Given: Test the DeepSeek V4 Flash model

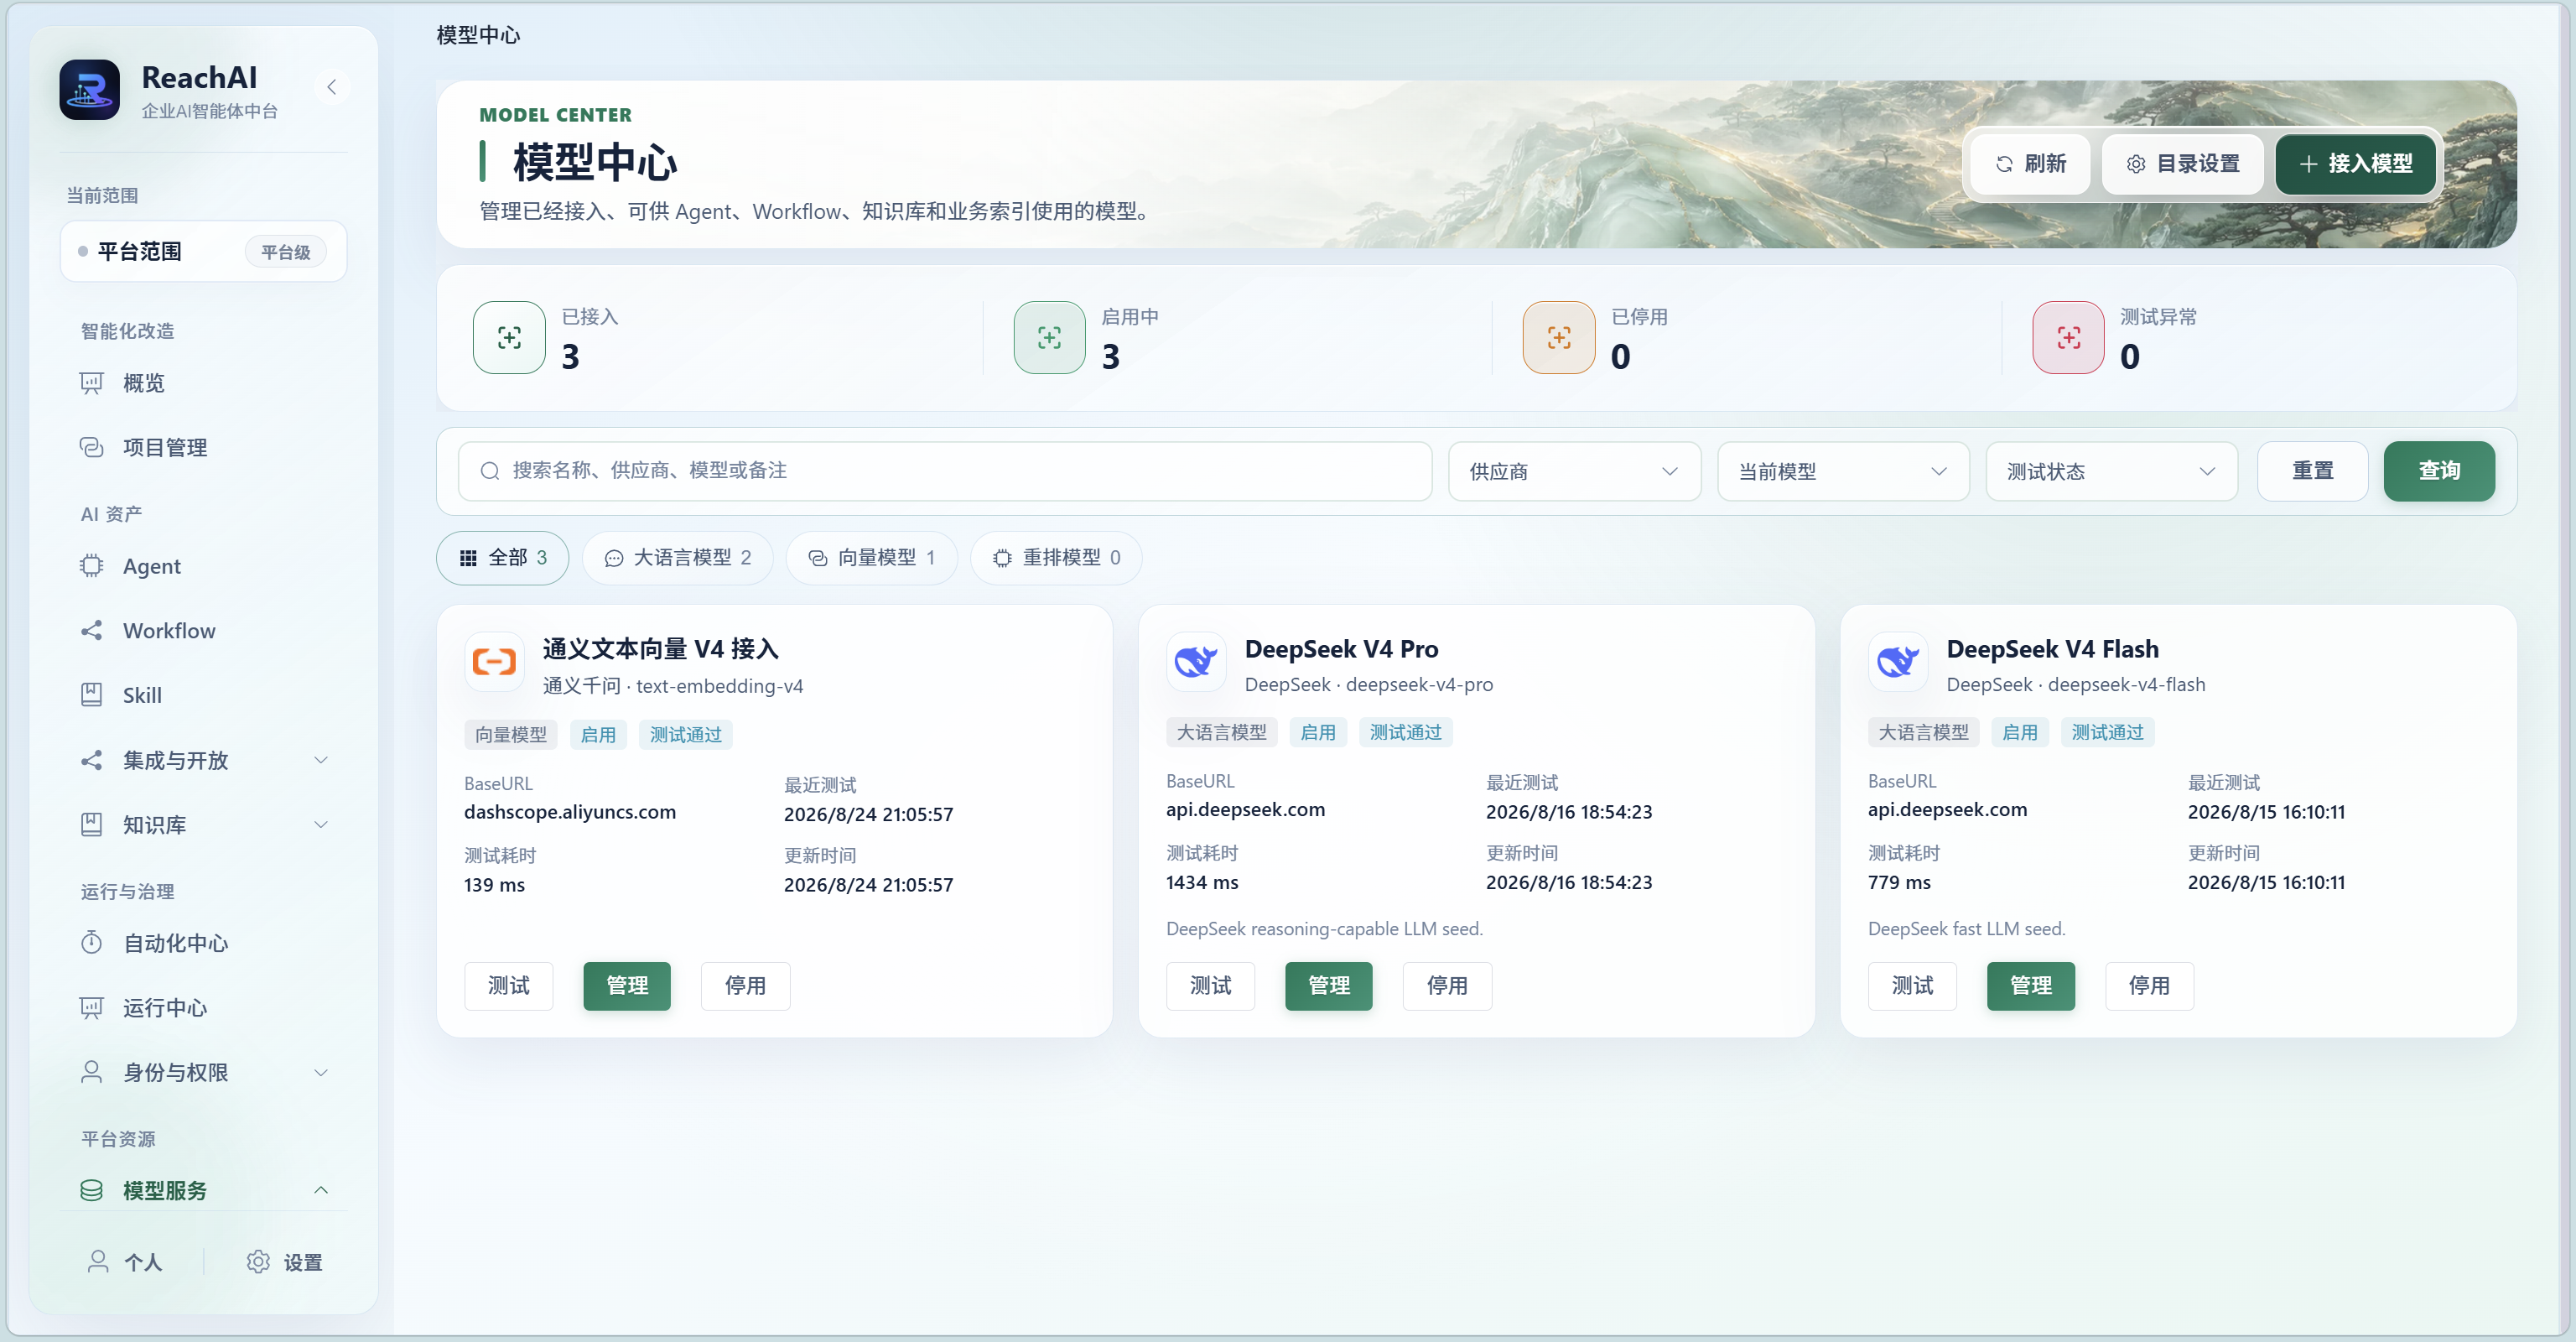Looking at the screenshot, I should click(x=1912, y=986).
